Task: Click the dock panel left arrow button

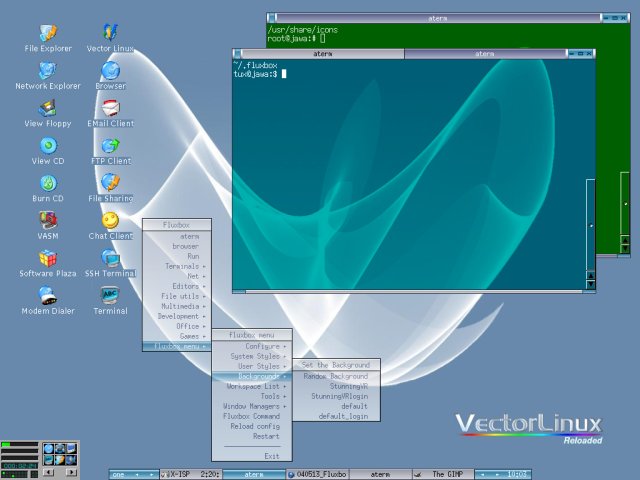Action: click(x=48, y=473)
